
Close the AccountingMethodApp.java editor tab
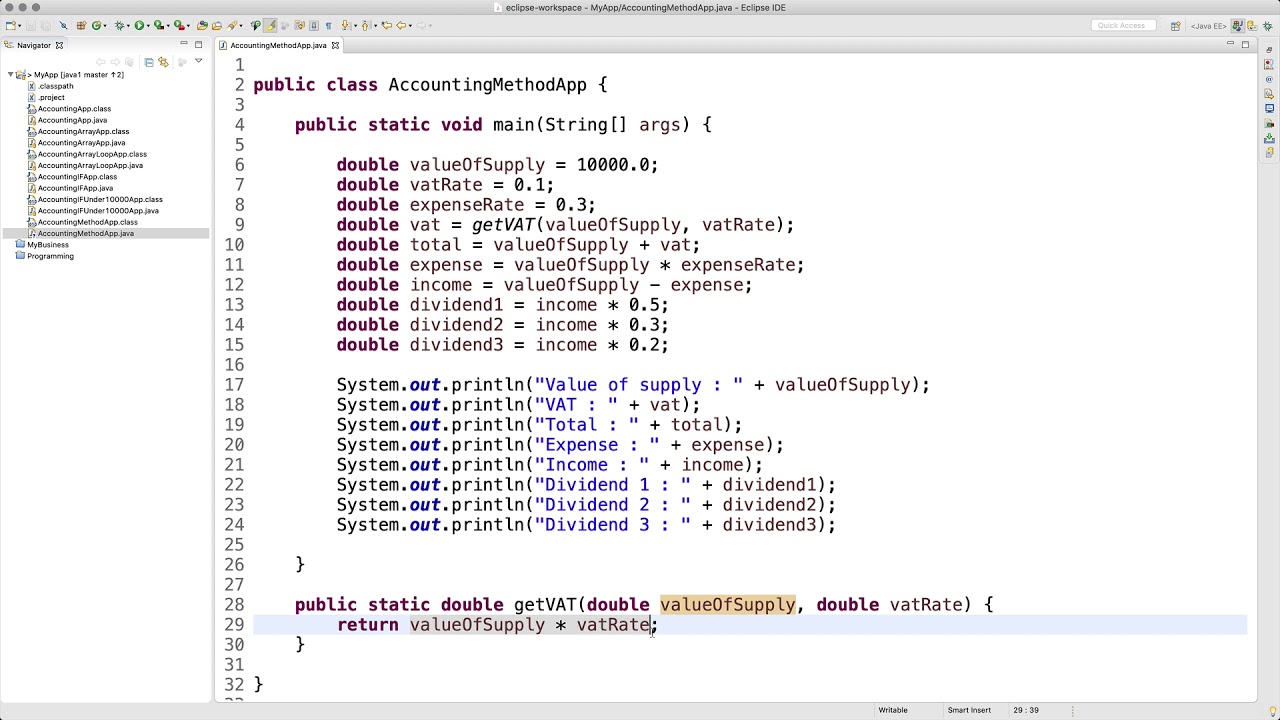pyautogui.click(x=335, y=45)
